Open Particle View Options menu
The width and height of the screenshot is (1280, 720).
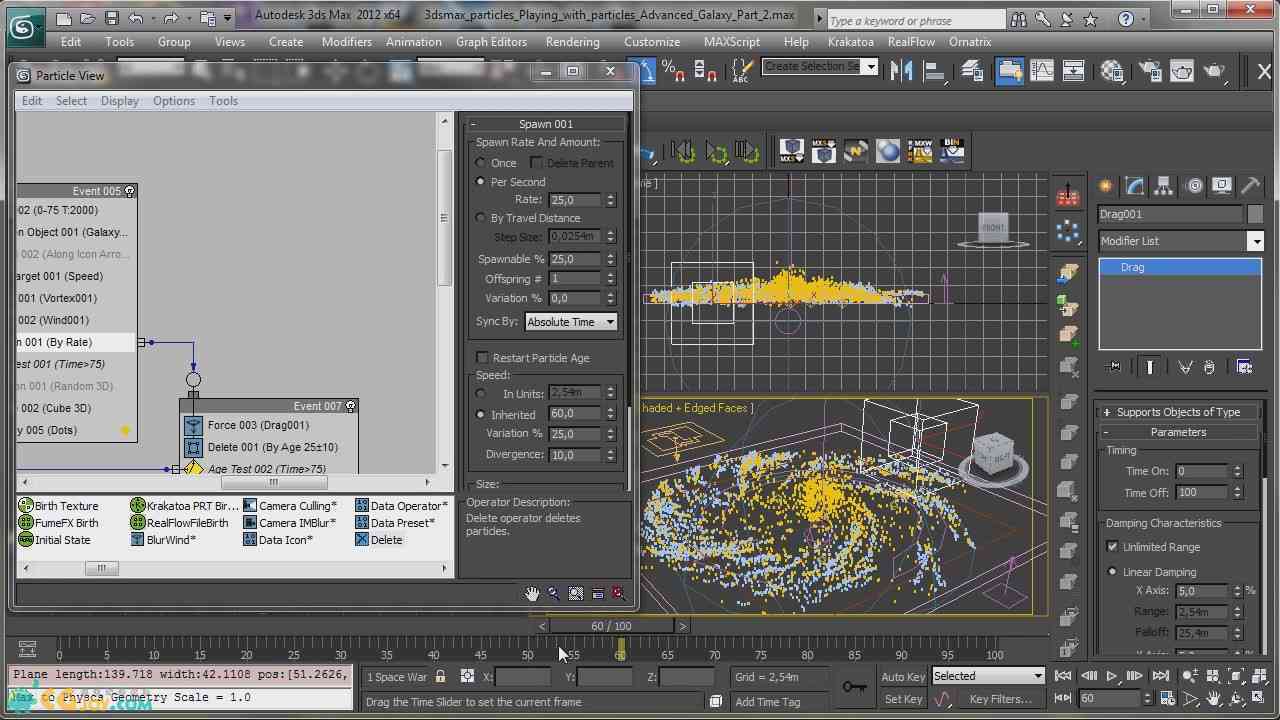174,101
